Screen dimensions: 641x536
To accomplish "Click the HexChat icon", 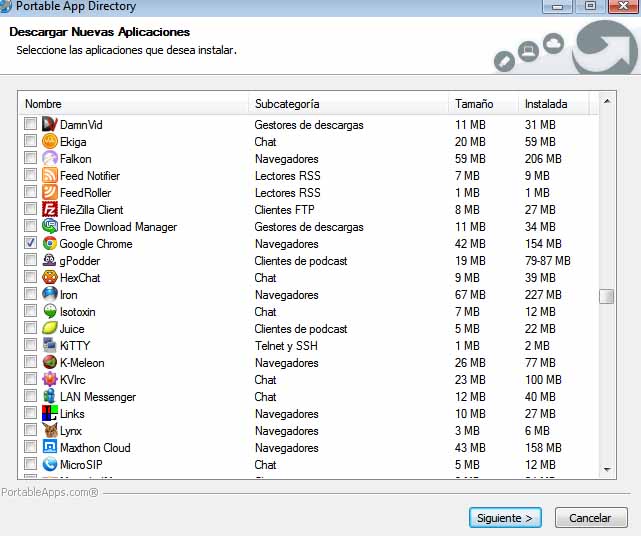I will 49,277.
